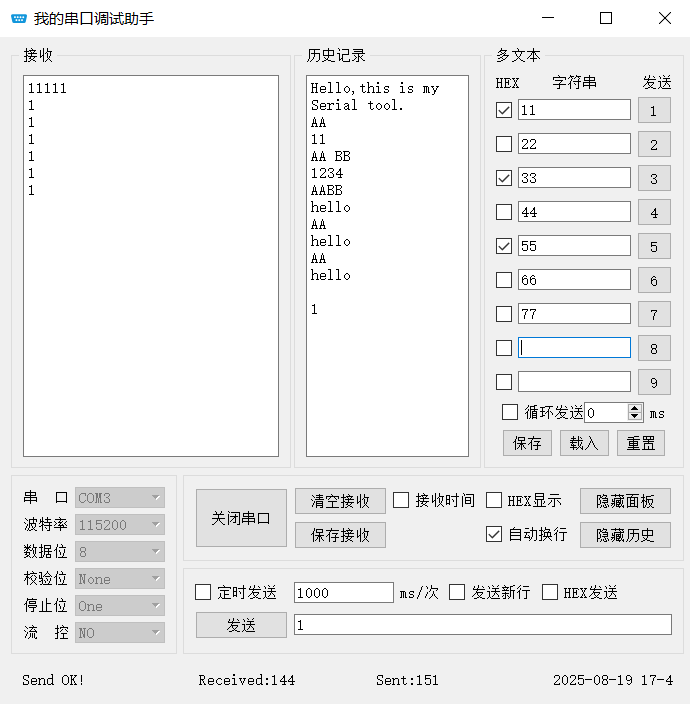This screenshot has height=704, width=690.
Task: Click the 隐藏历史 button
Action: 625,535
